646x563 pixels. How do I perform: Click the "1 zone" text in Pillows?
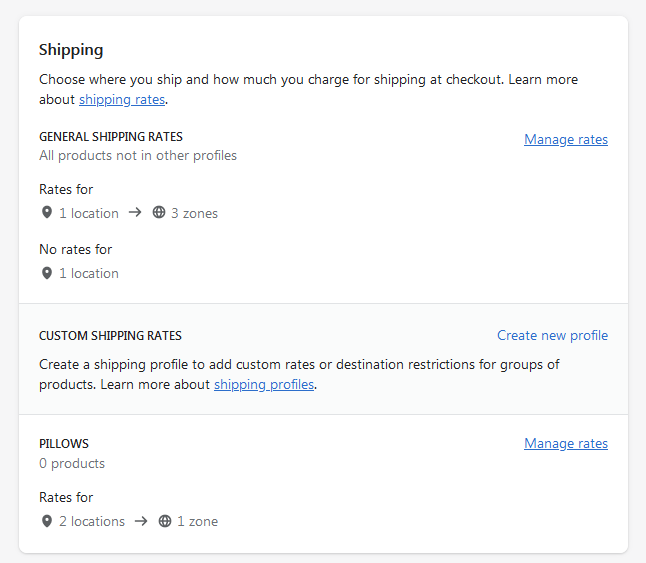pos(197,521)
